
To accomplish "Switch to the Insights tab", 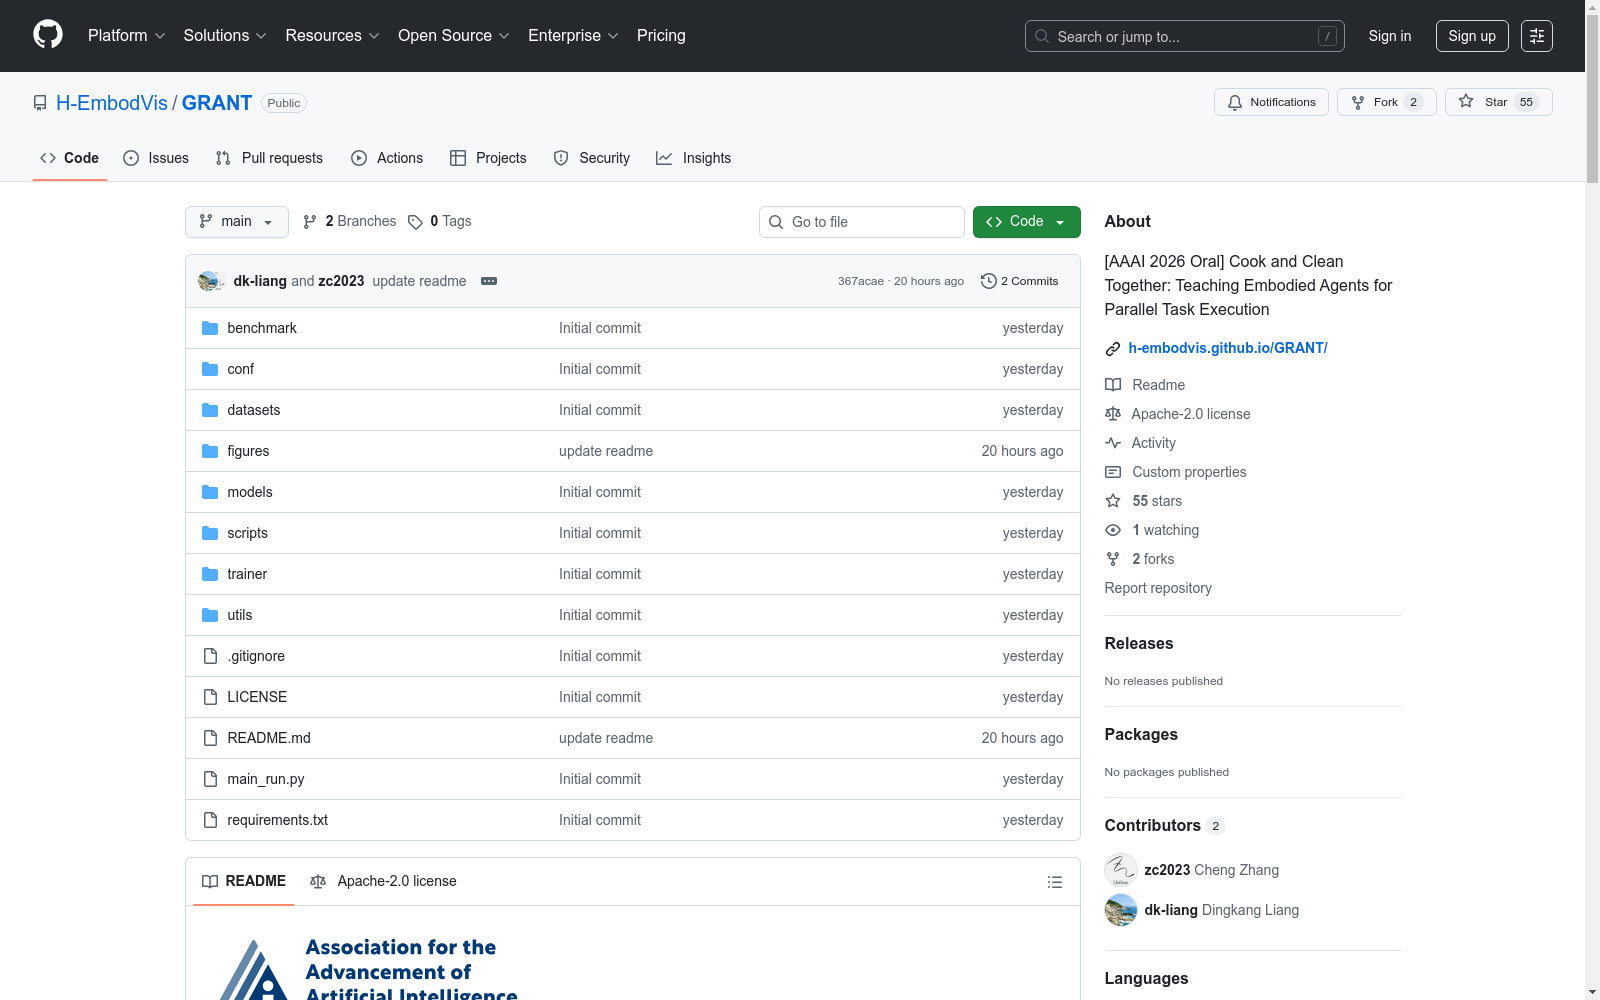I will 693,158.
